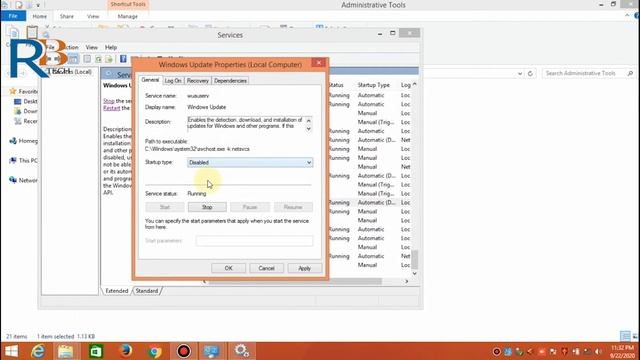Select Network in the navigation pane
The image size is (640, 360).
click(24, 180)
